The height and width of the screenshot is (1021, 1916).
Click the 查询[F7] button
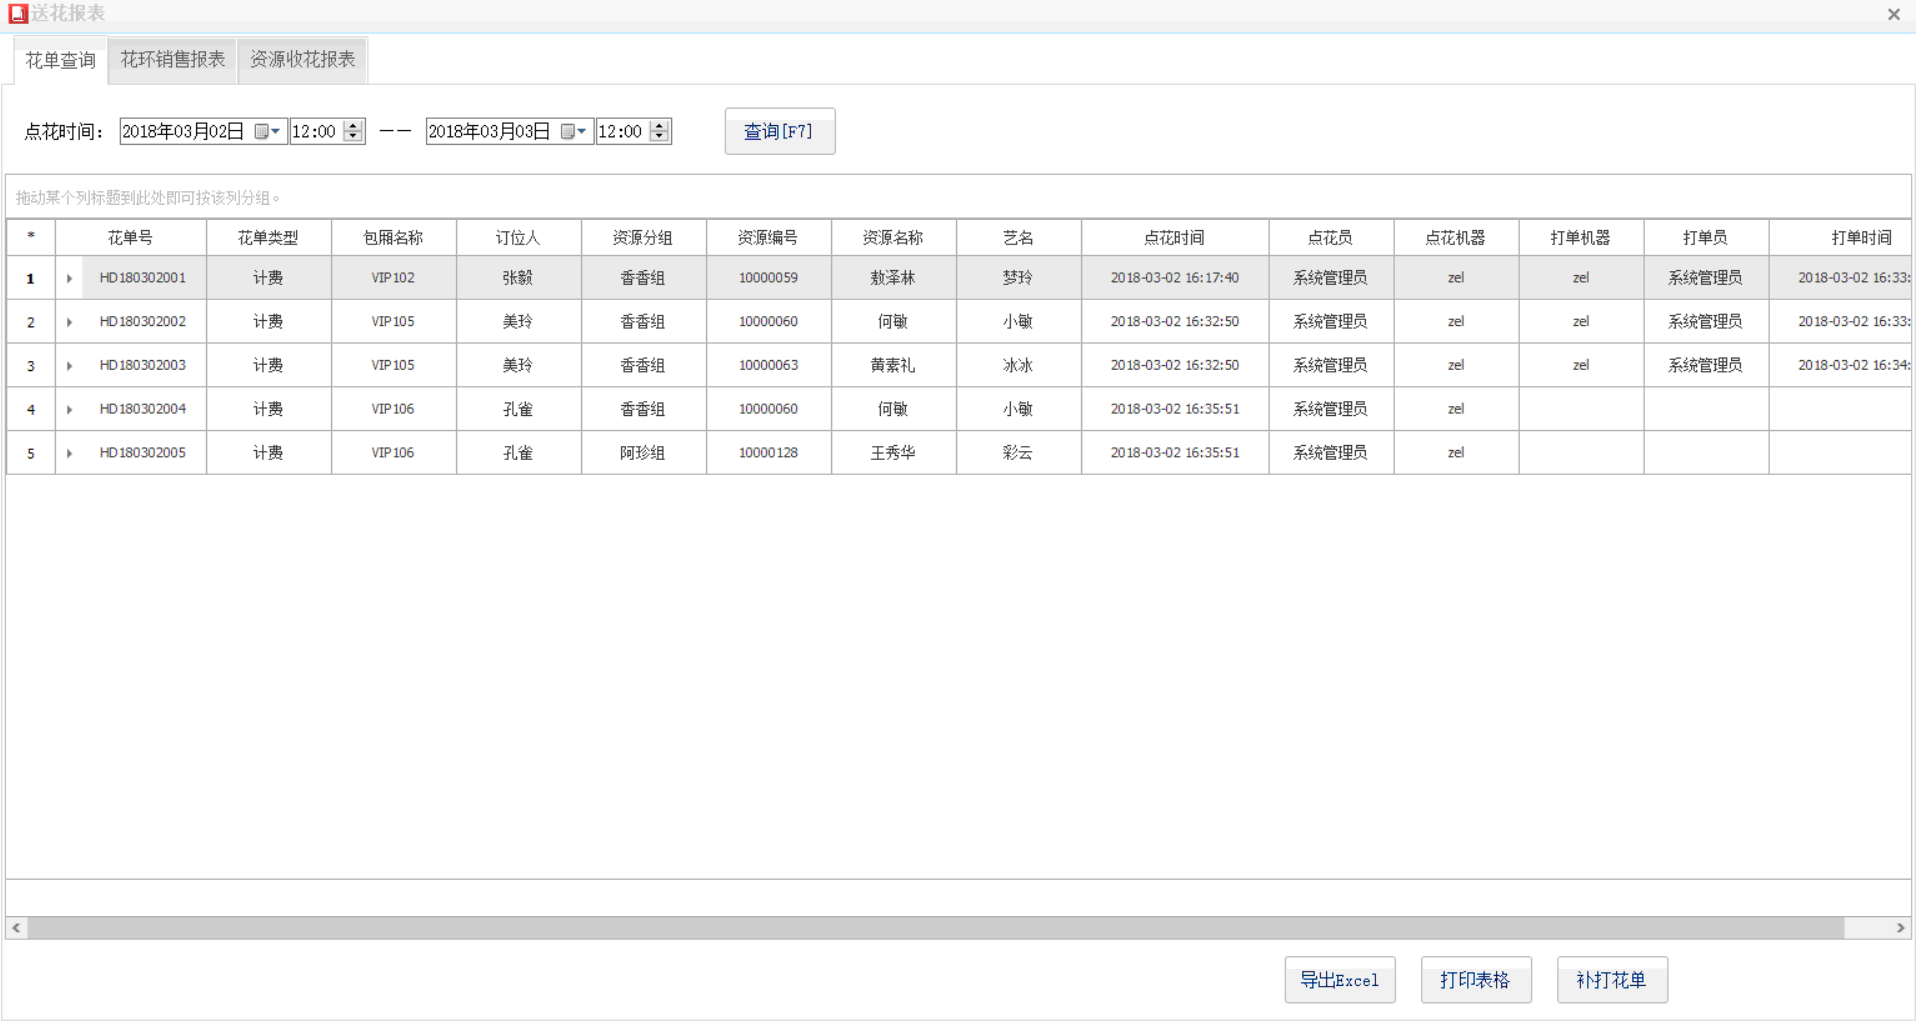tap(779, 131)
